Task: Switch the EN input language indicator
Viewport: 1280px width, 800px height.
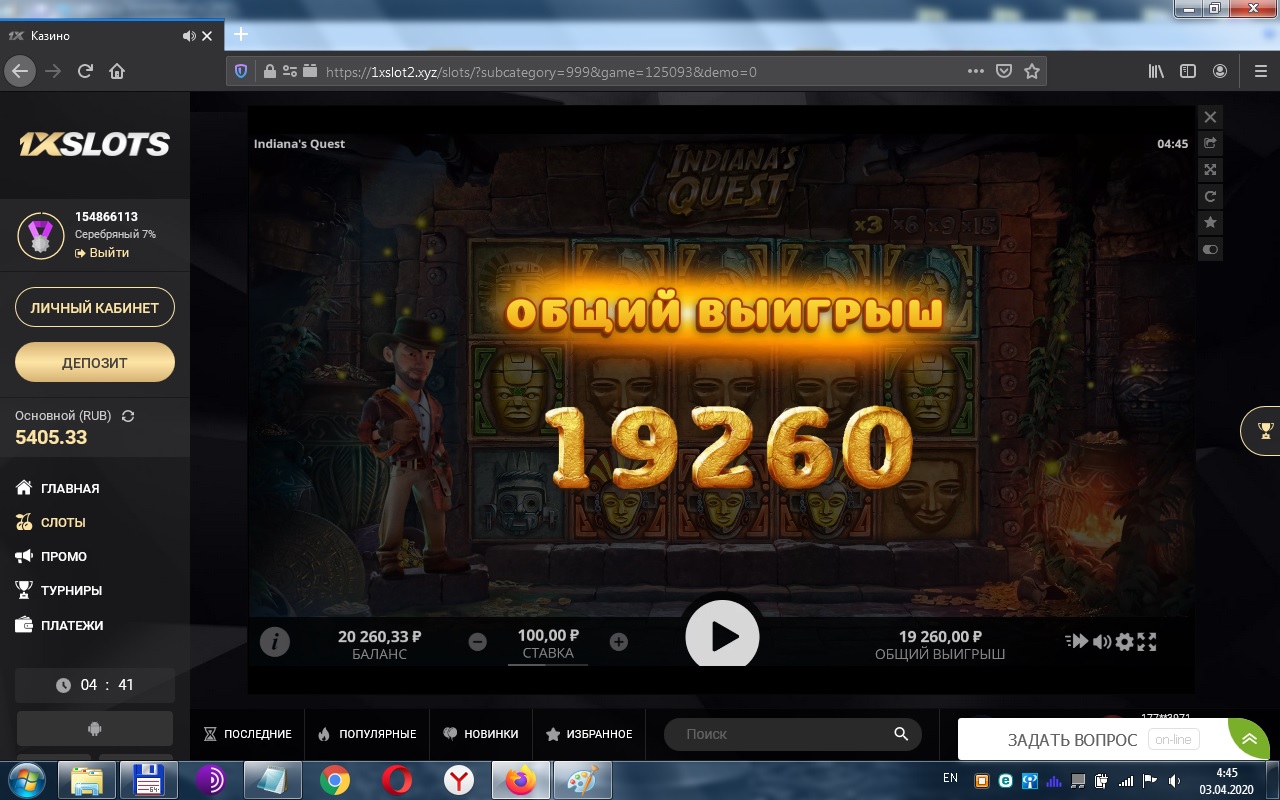Action: (950, 778)
